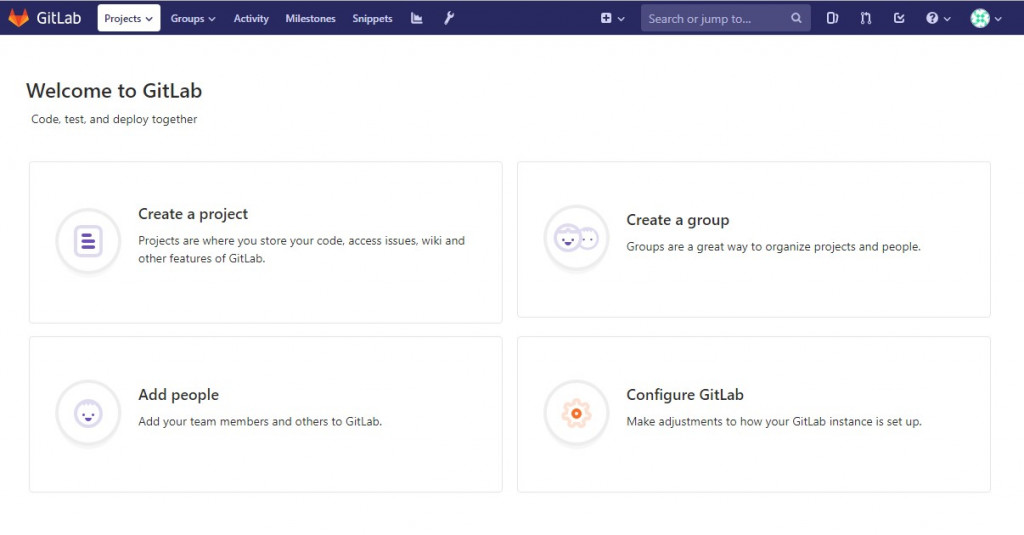Click the Configure GitLab gear icon
This screenshot has height=535, width=1024.
(x=576, y=413)
